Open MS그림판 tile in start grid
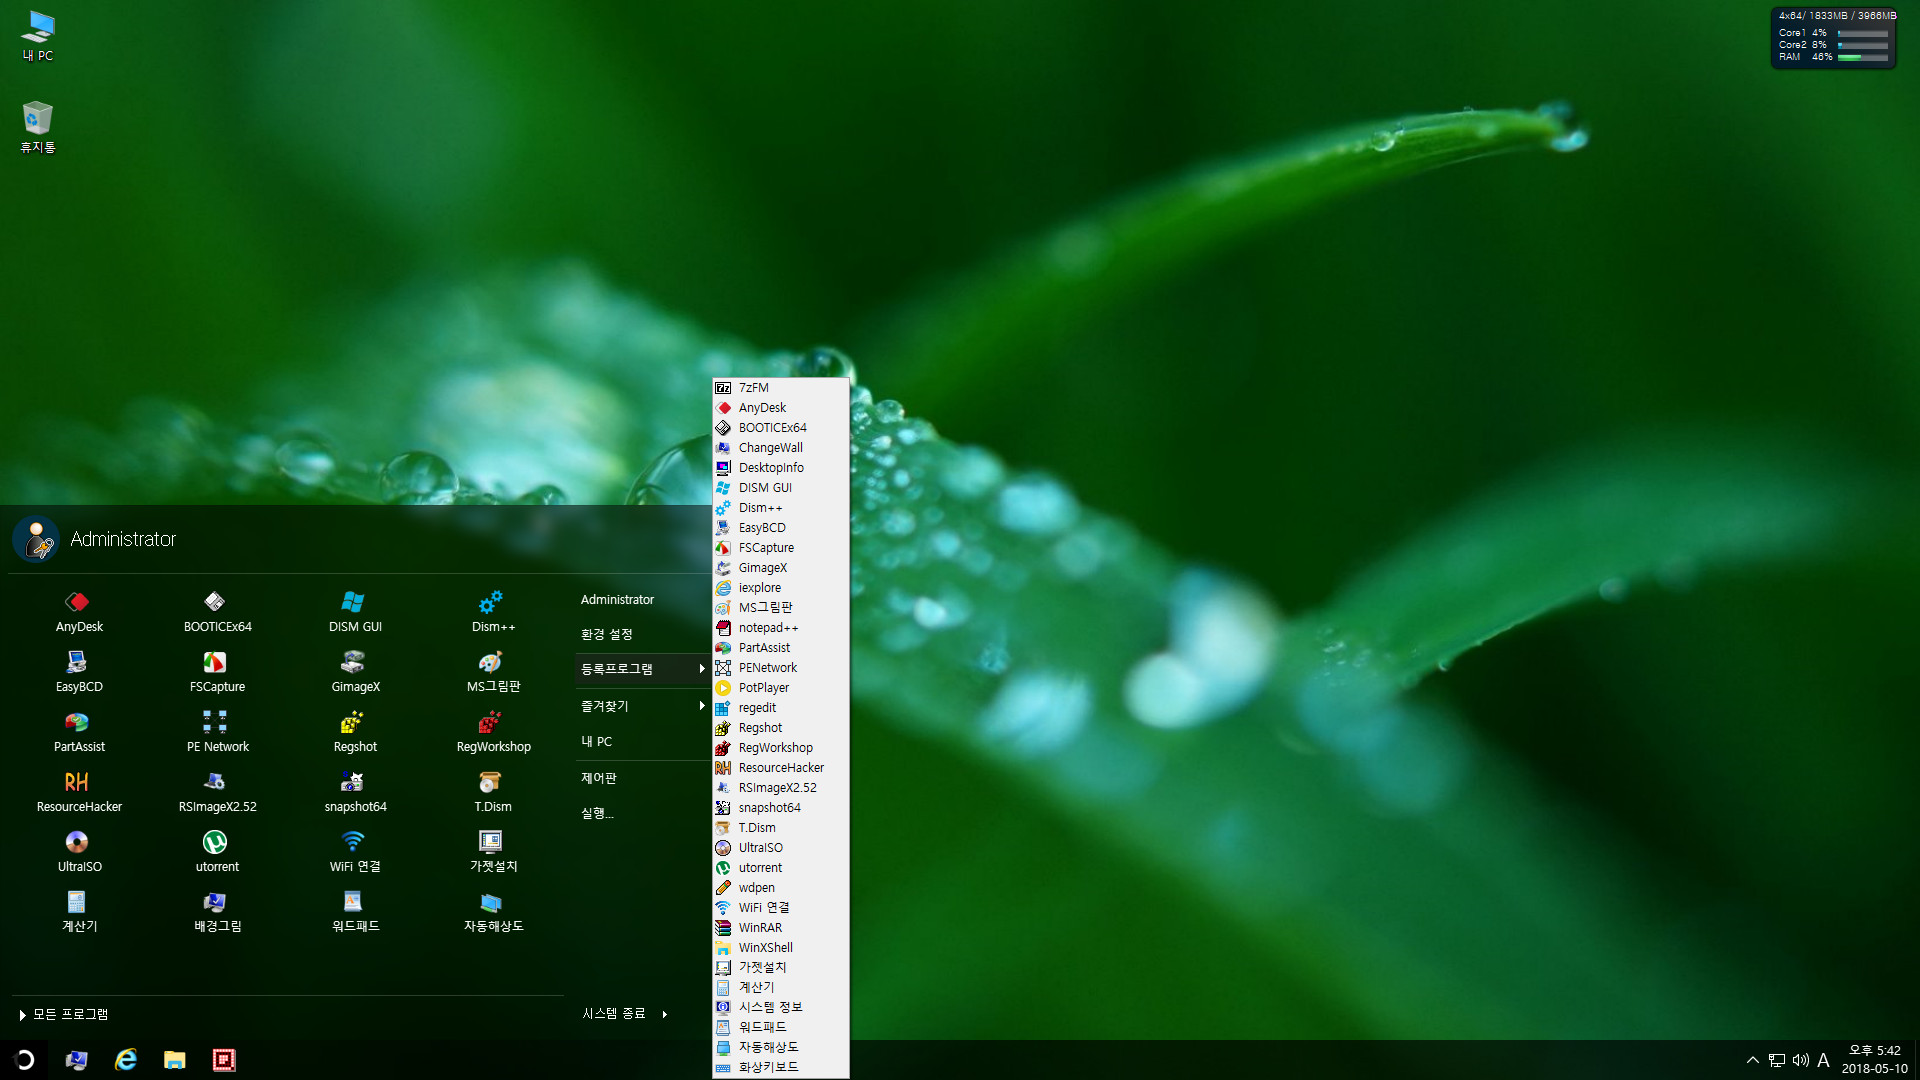 (493, 672)
